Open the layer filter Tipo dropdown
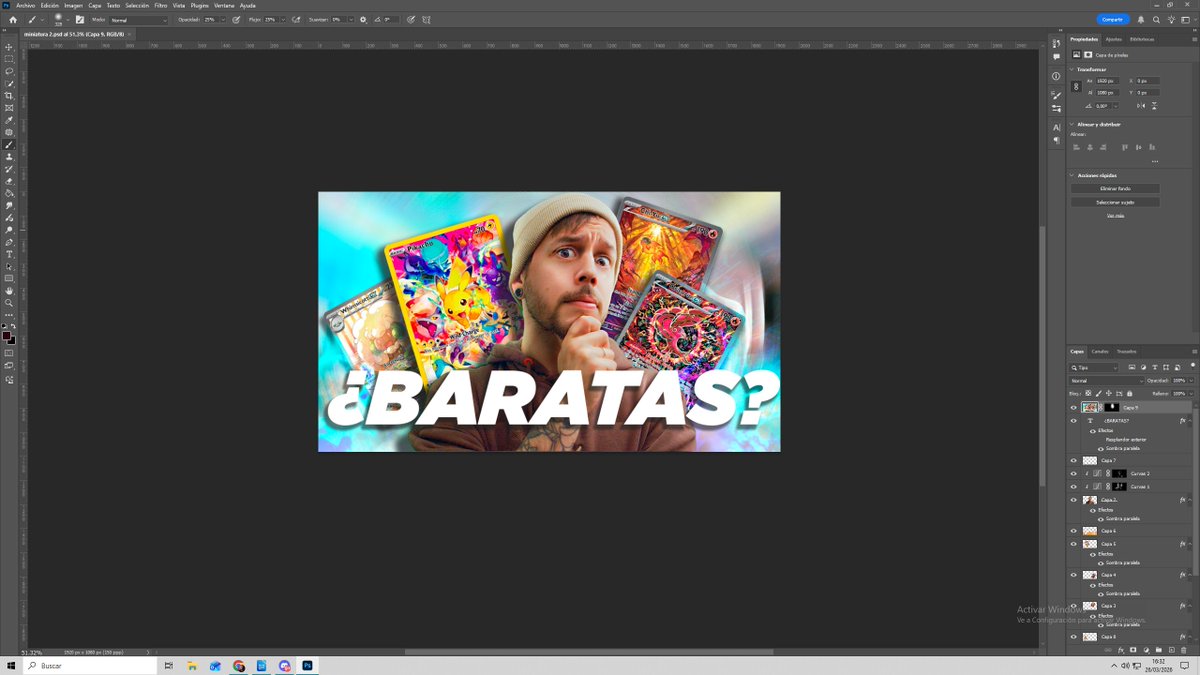The image size is (1200, 675). point(1094,368)
